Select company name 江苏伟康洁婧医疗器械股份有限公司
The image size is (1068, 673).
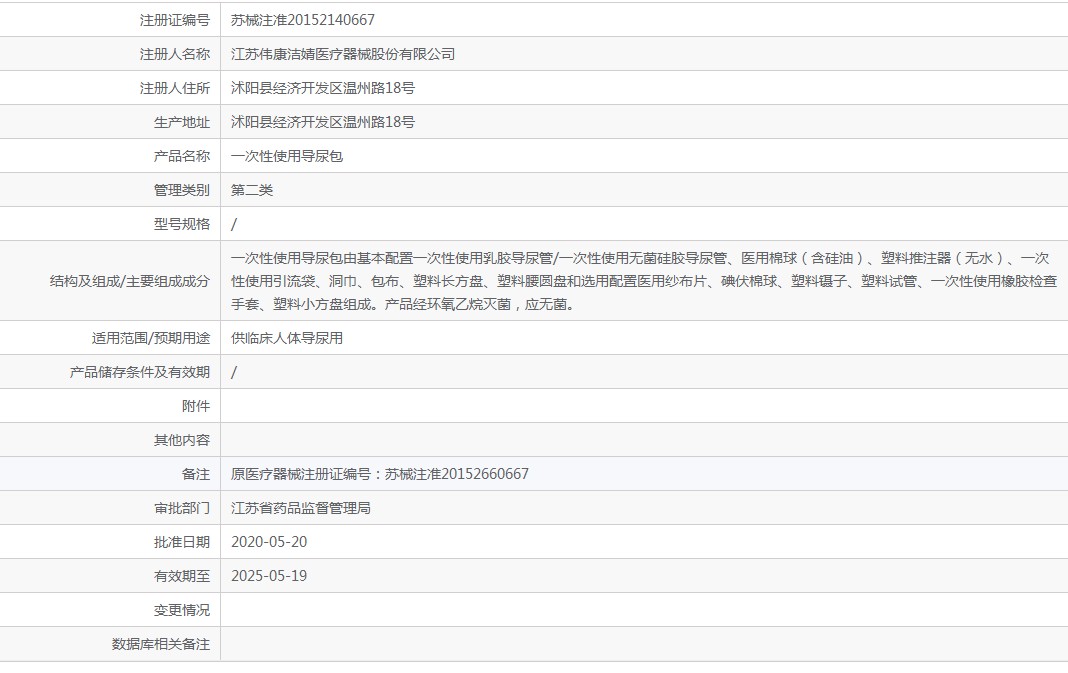click(343, 54)
